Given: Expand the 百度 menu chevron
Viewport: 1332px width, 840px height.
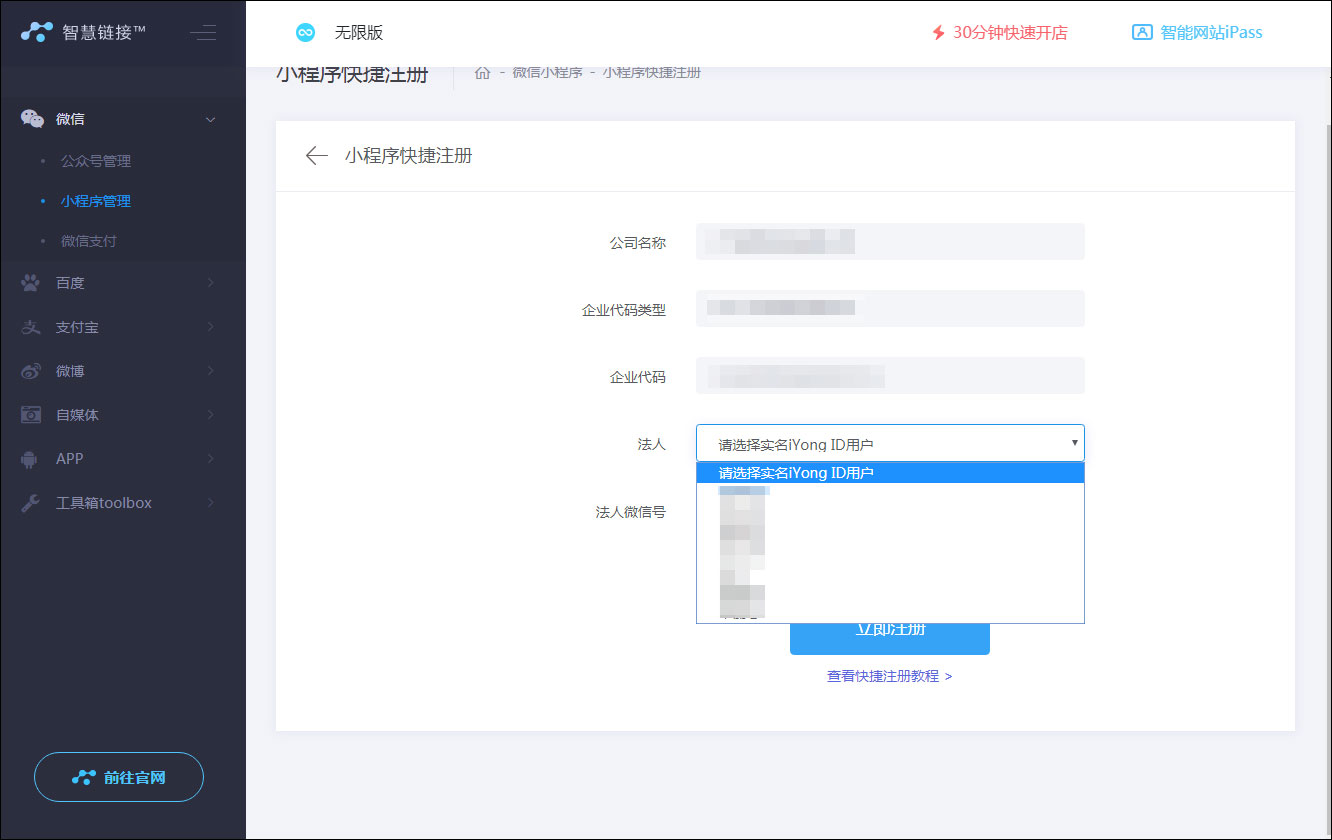Looking at the screenshot, I should point(210,283).
